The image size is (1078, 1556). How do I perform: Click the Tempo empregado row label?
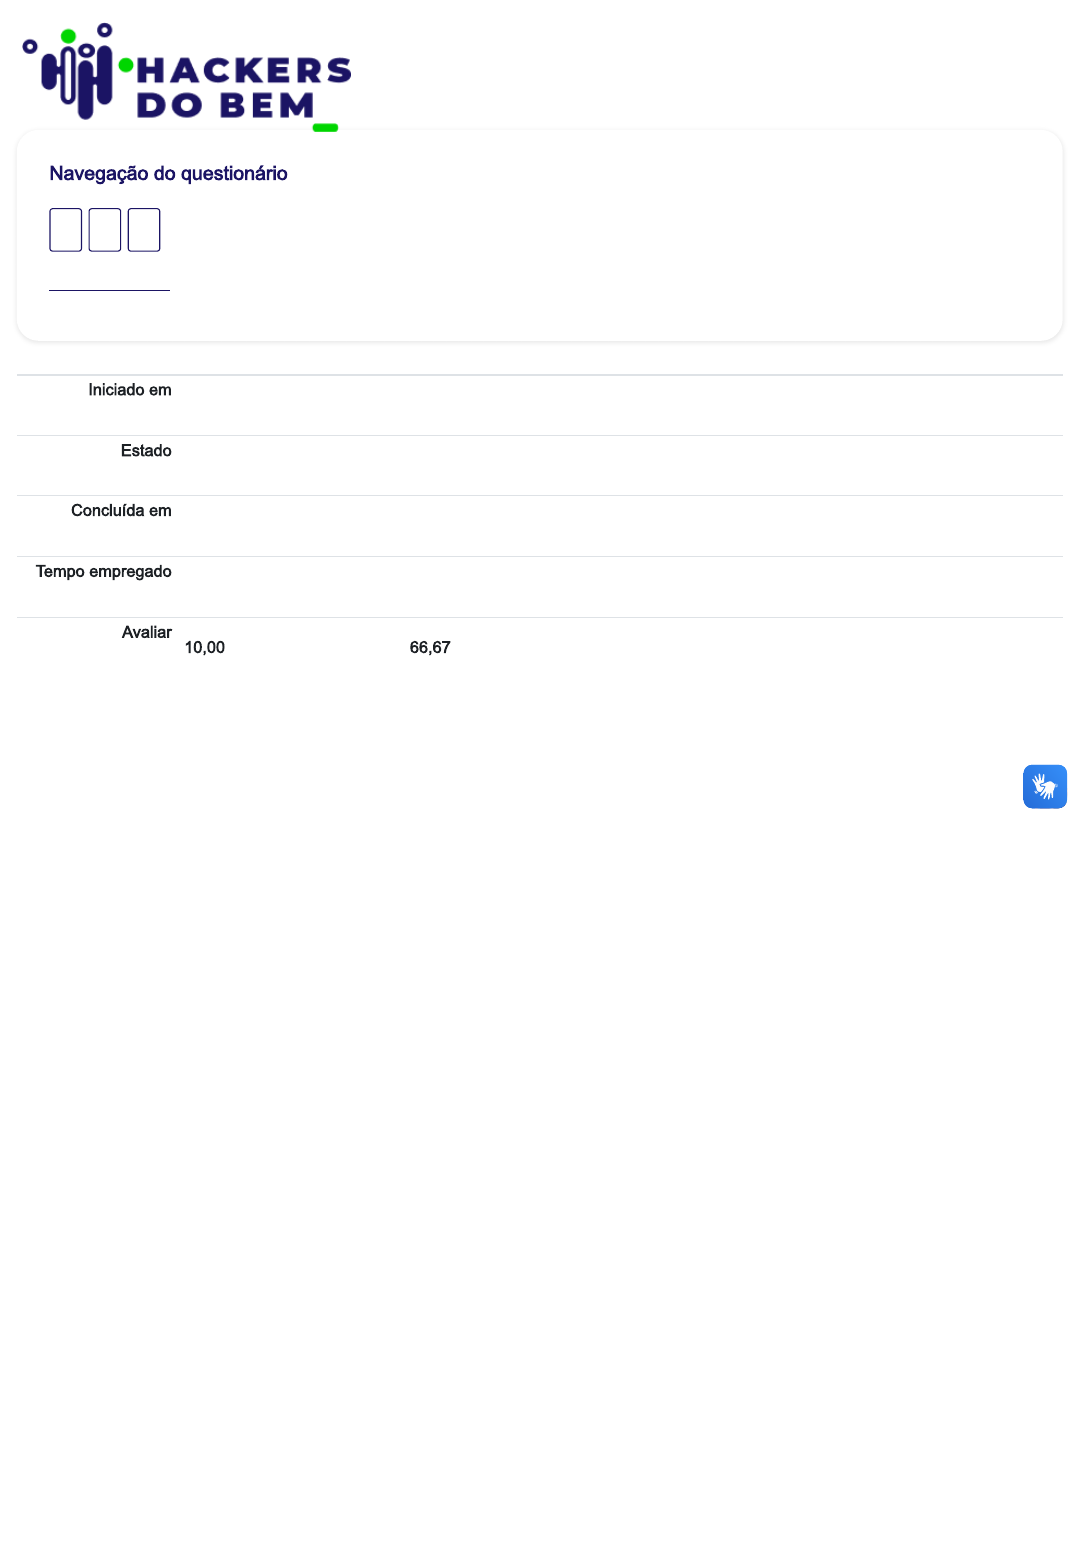[x=104, y=572]
